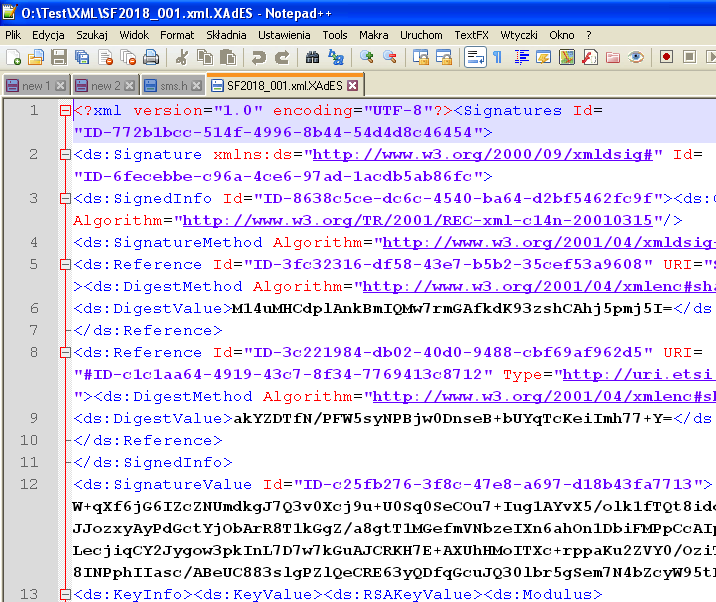Collapse the ds:Reference fold at line 5
This screenshot has height=602, width=716.
coord(65,264)
